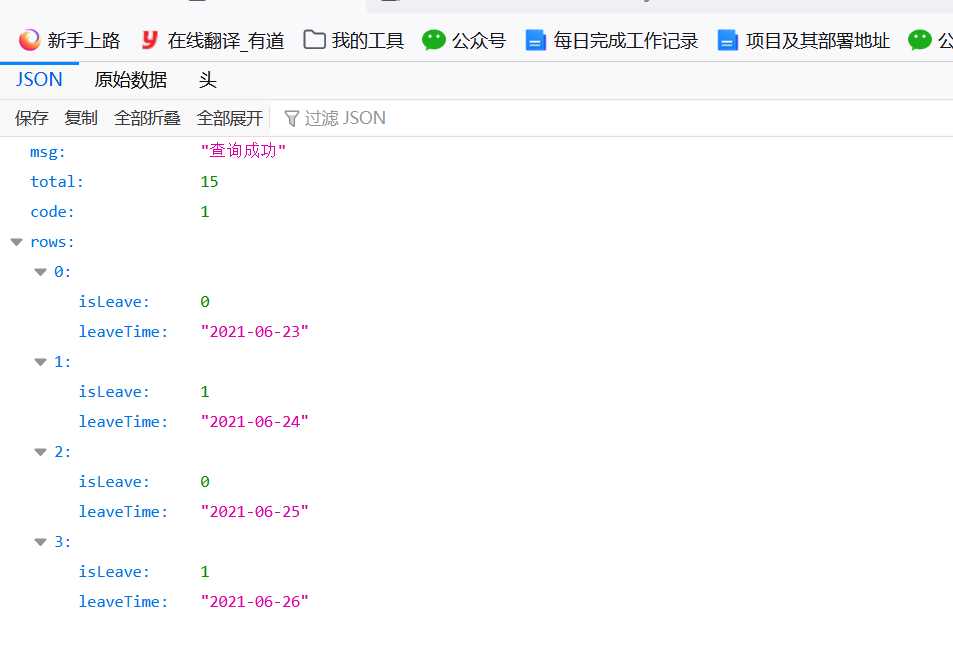
Task: Open the 新手上路 Firefox bookmark icon
Action: coord(29,40)
